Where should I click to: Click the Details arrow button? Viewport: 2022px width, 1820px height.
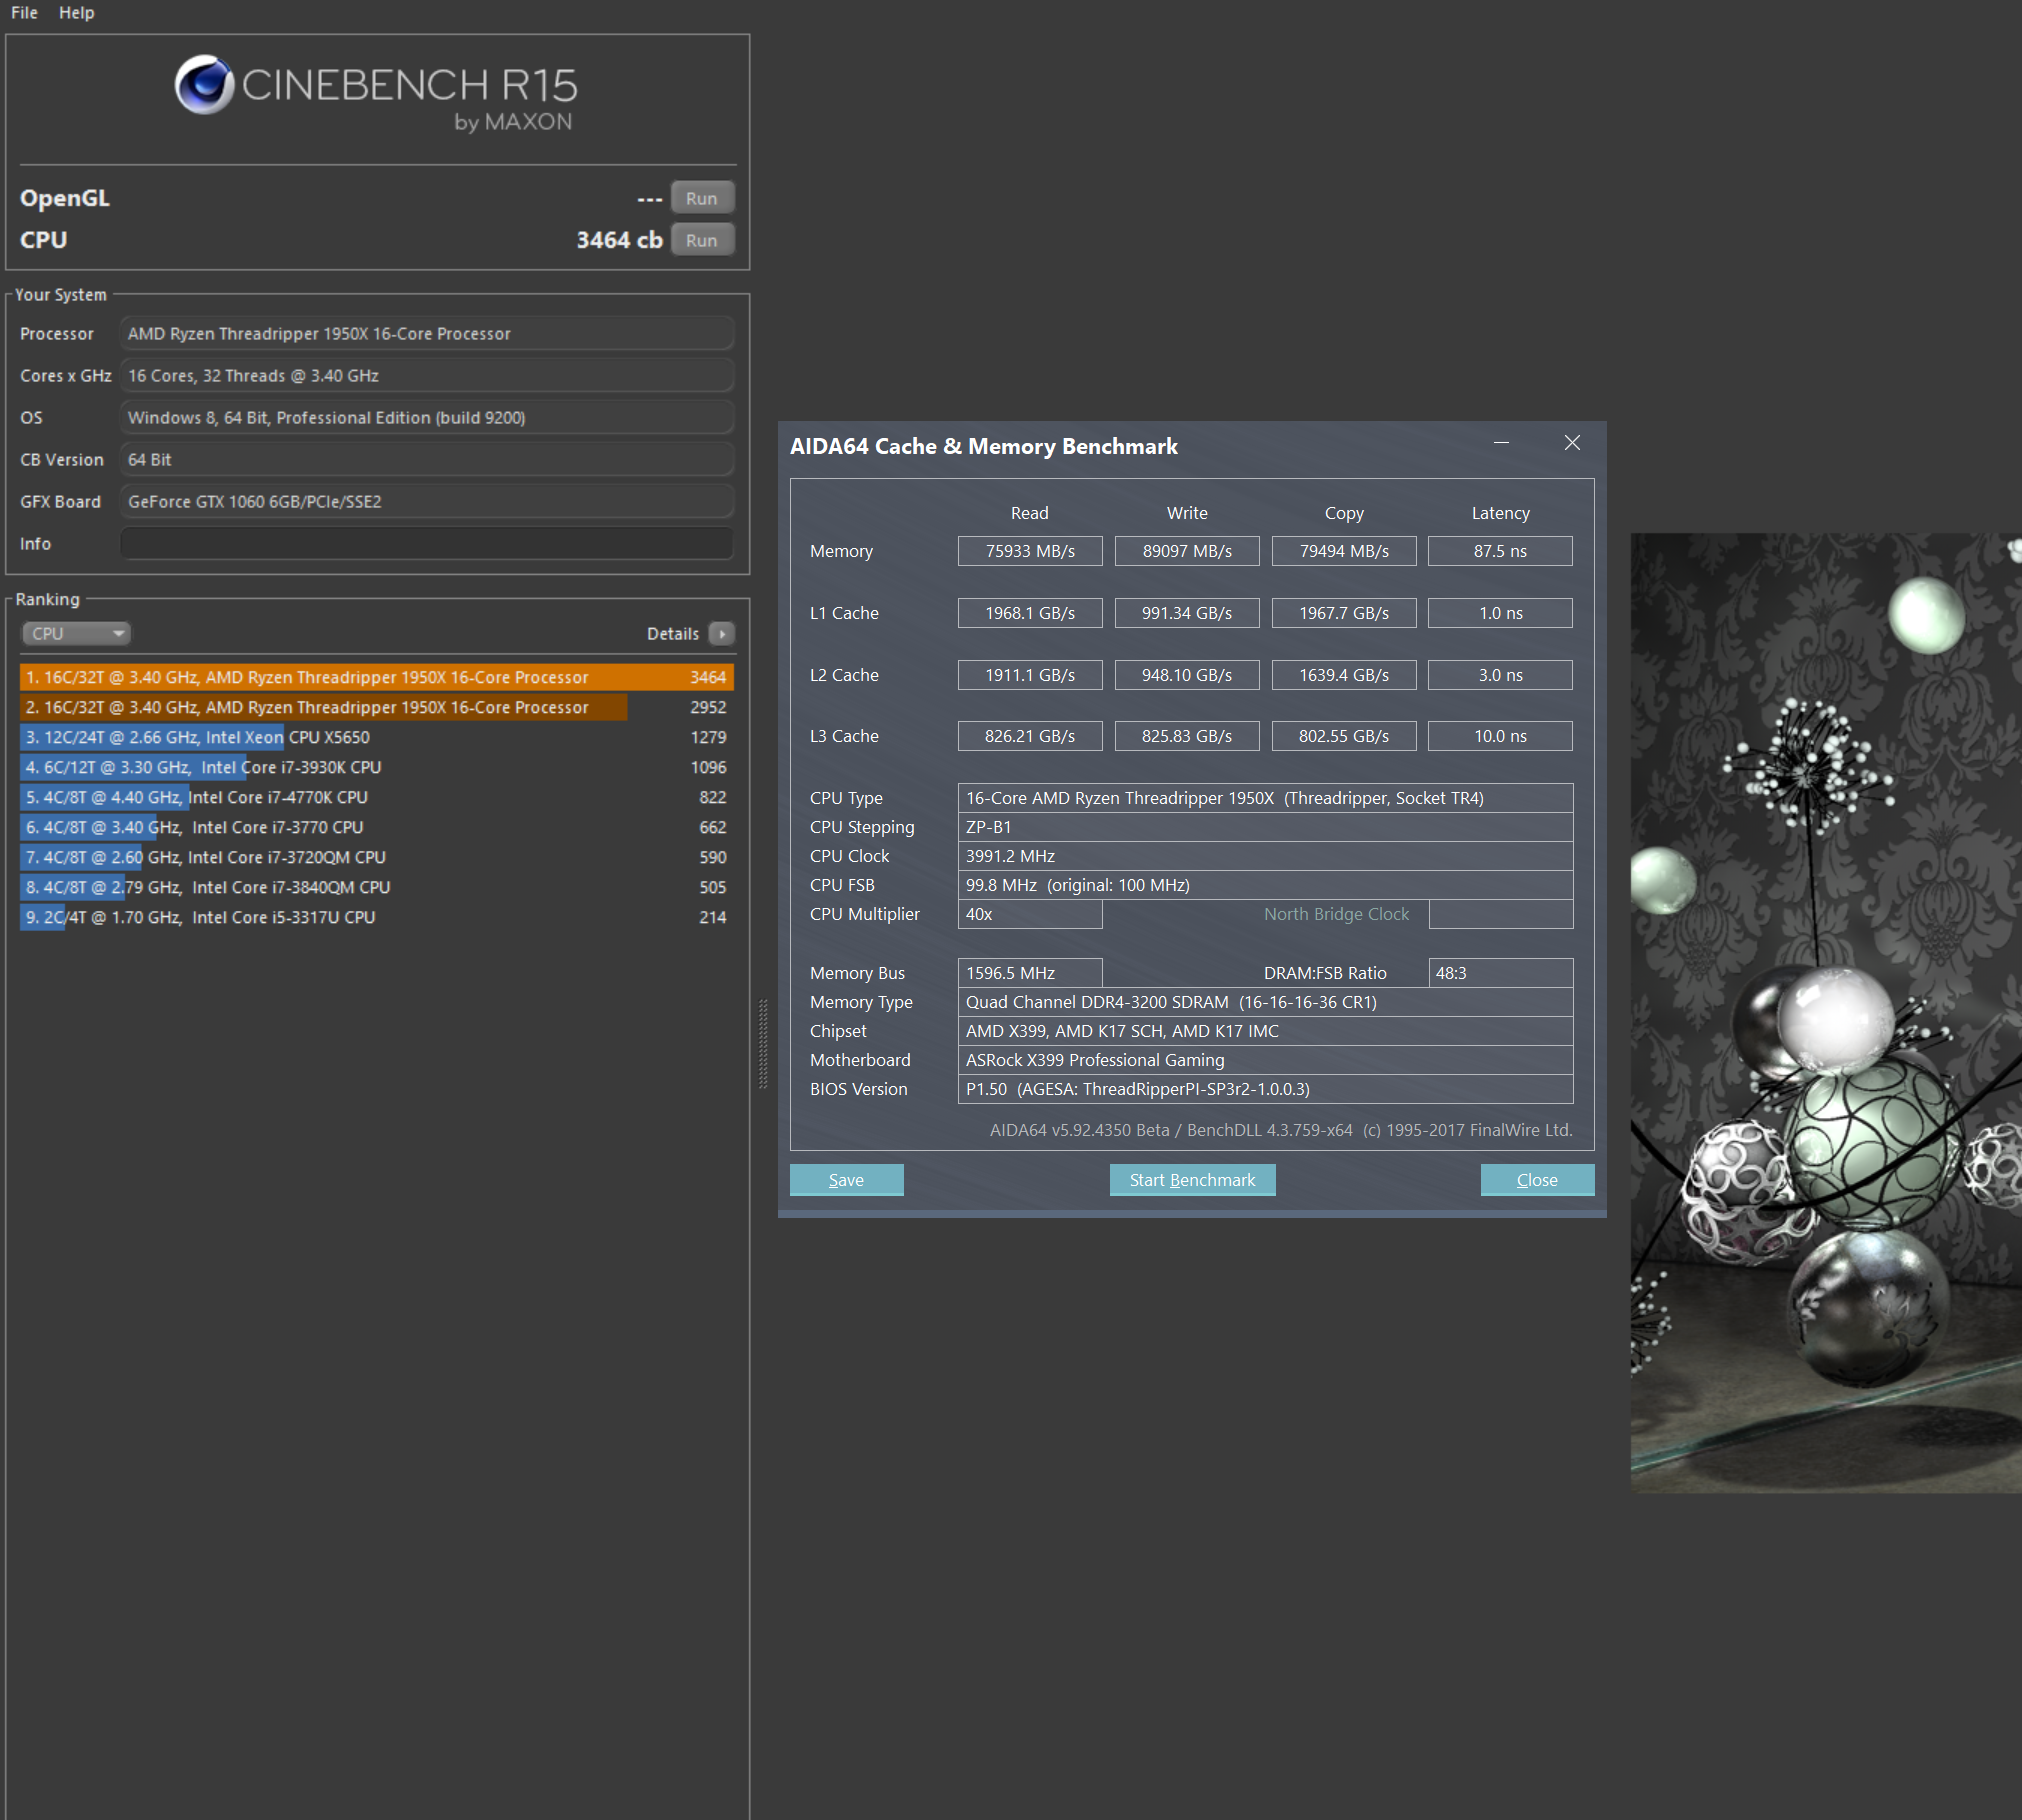[721, 633]
